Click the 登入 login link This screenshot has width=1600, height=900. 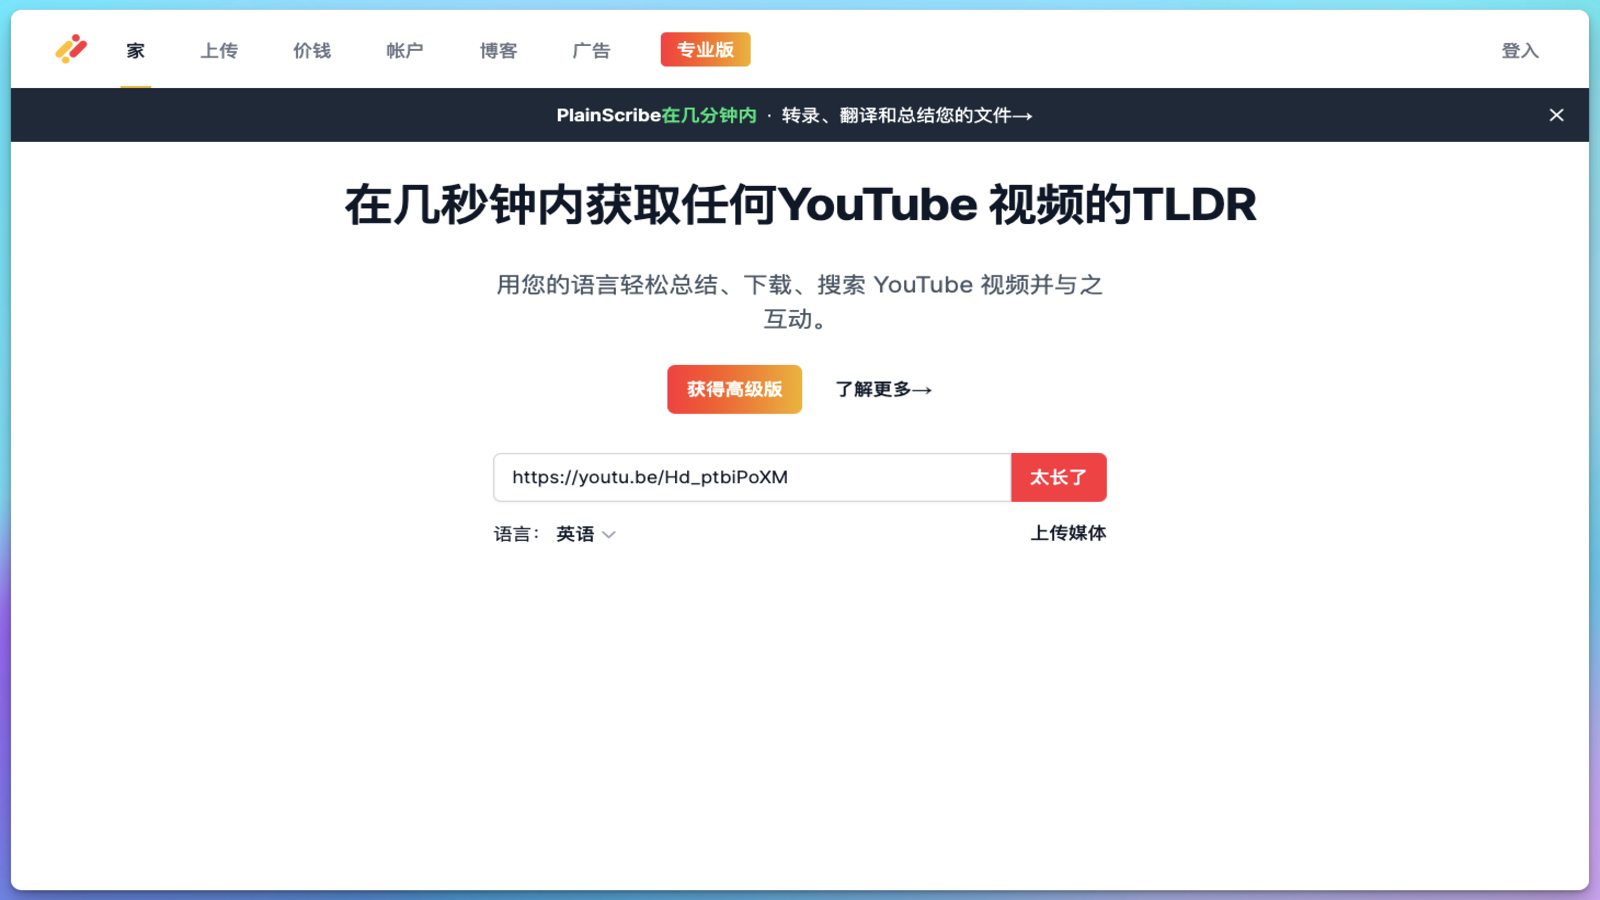pyautogui.click(x=1521, y=50)
